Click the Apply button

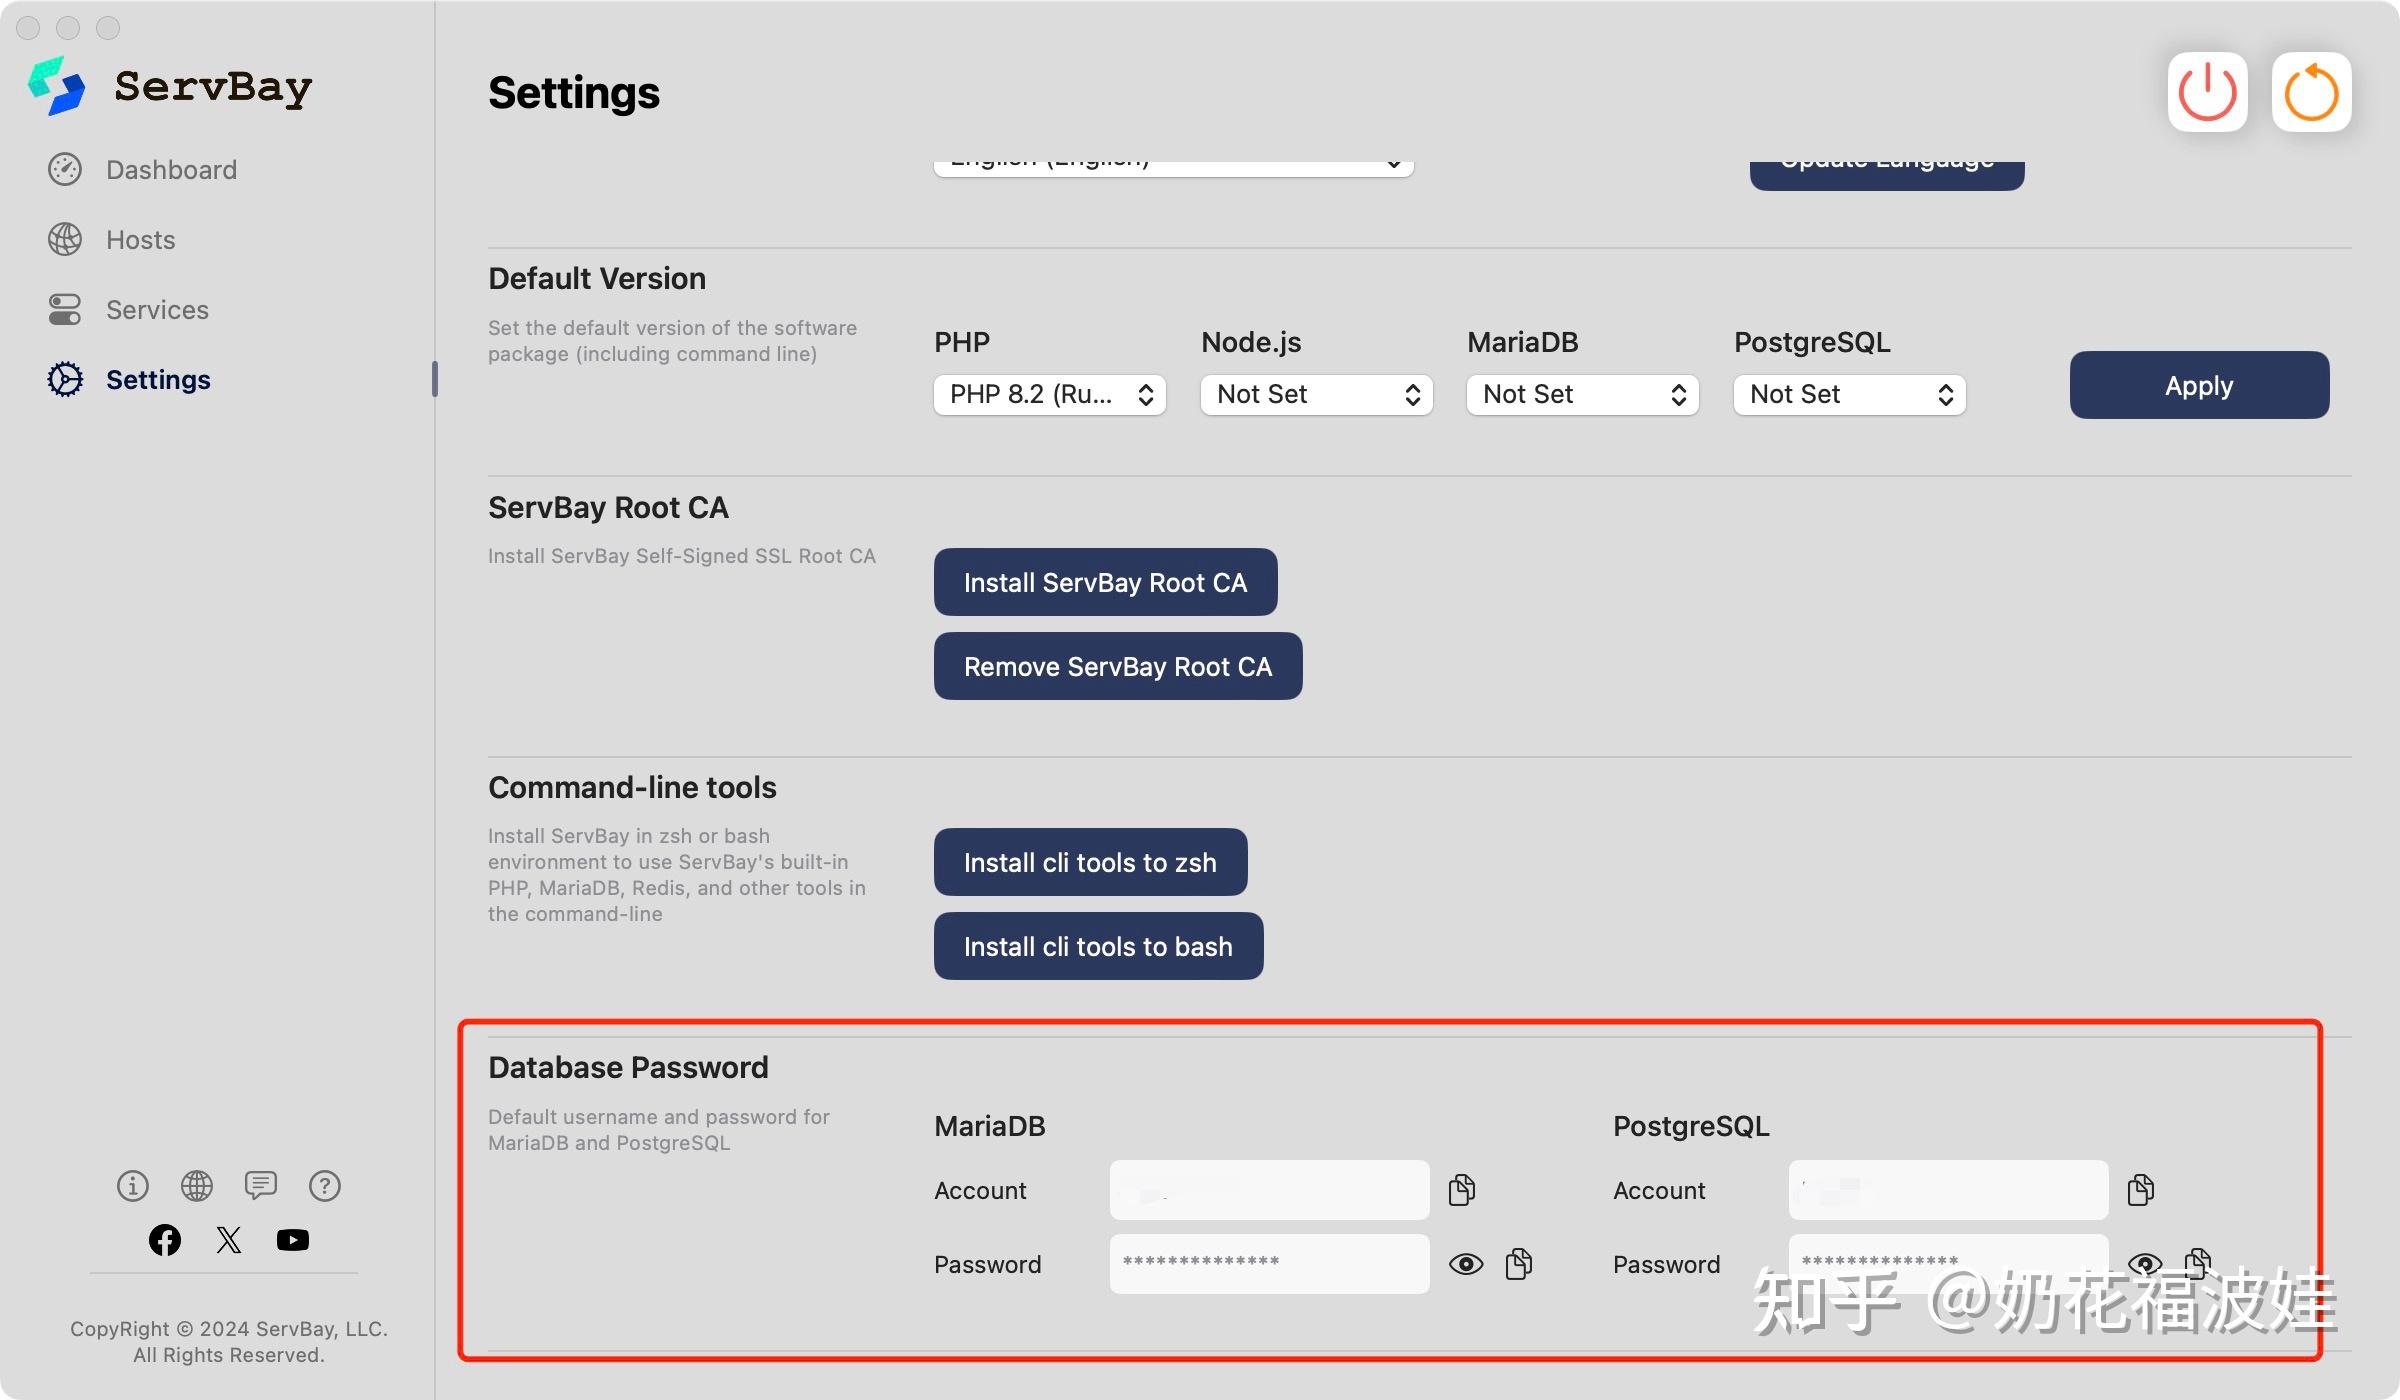[2198, 385]
